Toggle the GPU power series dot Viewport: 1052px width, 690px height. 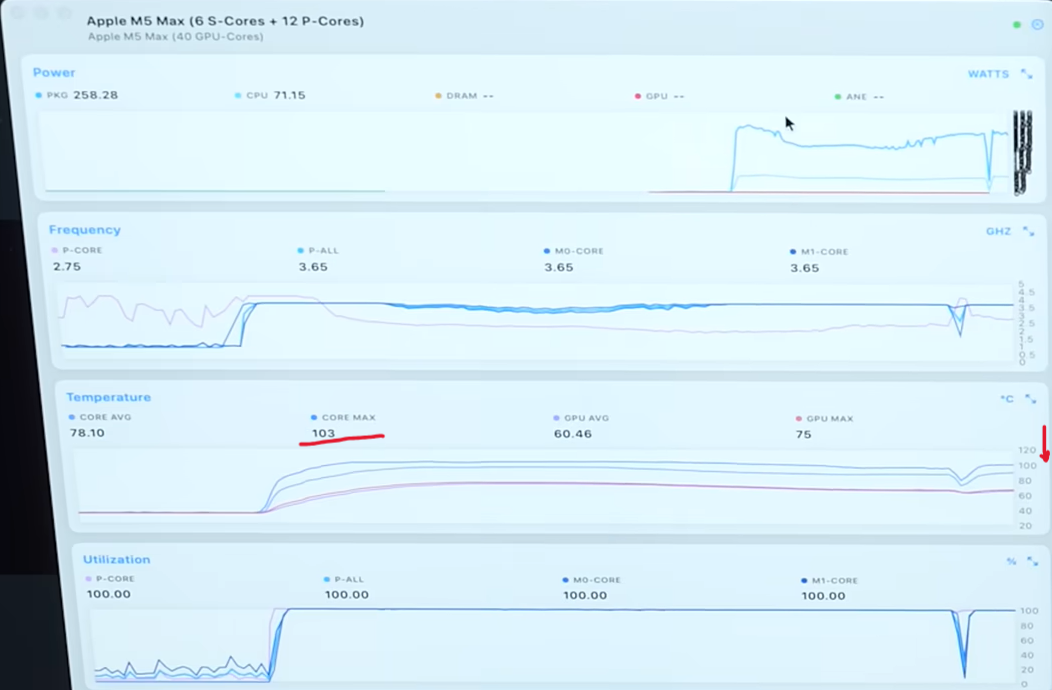pos(638,97)
